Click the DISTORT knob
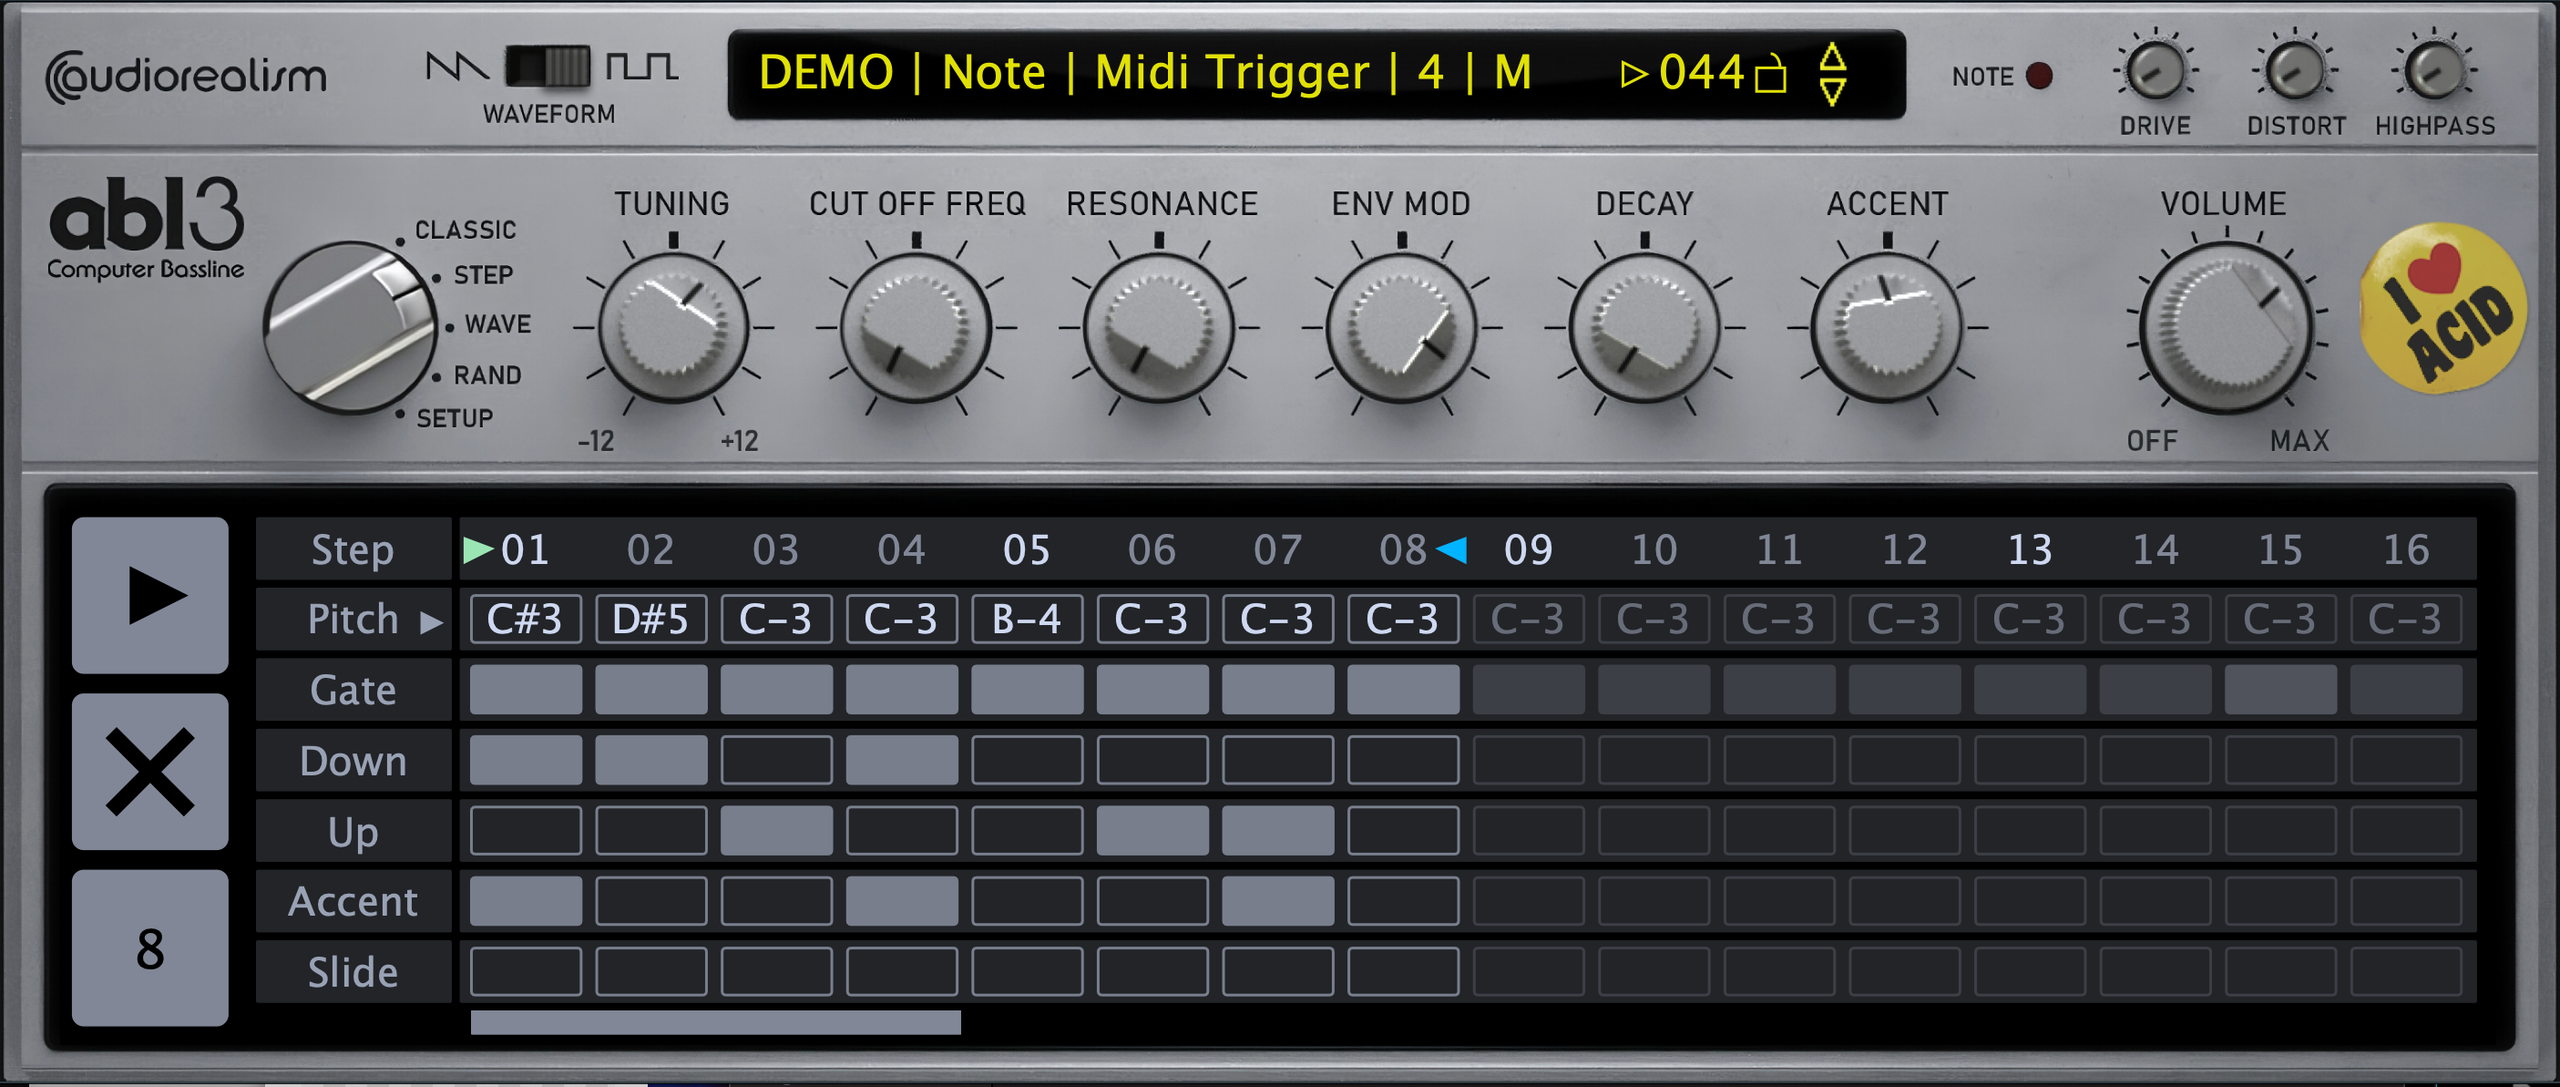This screenshot has width=2560, height=1087. tap(2294, 70)
